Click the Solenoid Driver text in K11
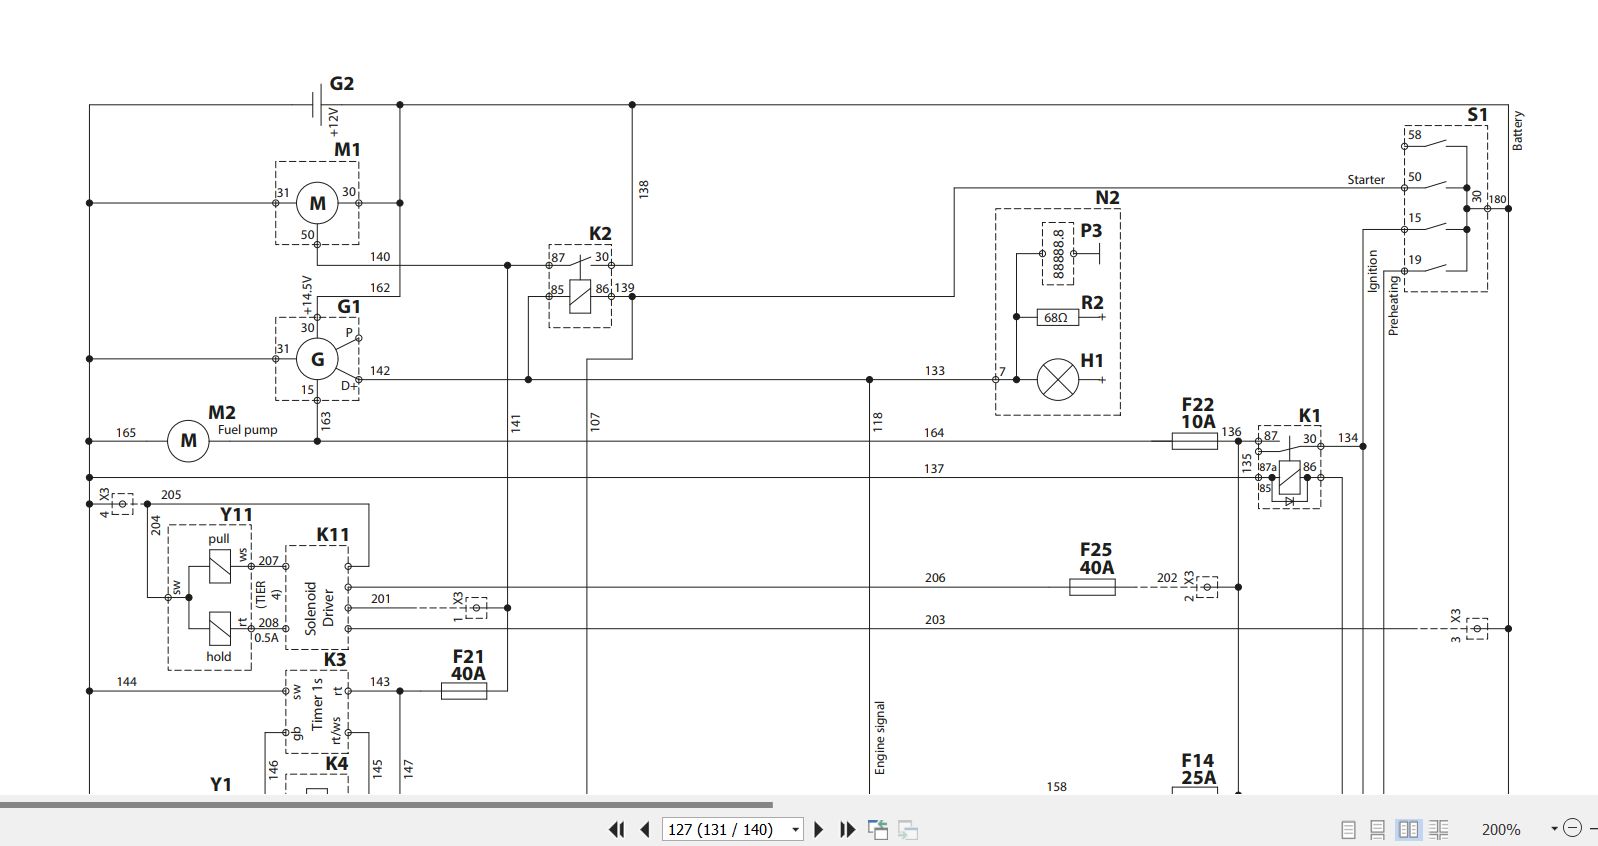This screenshot has height=846, width=1598. coord(319,607)
